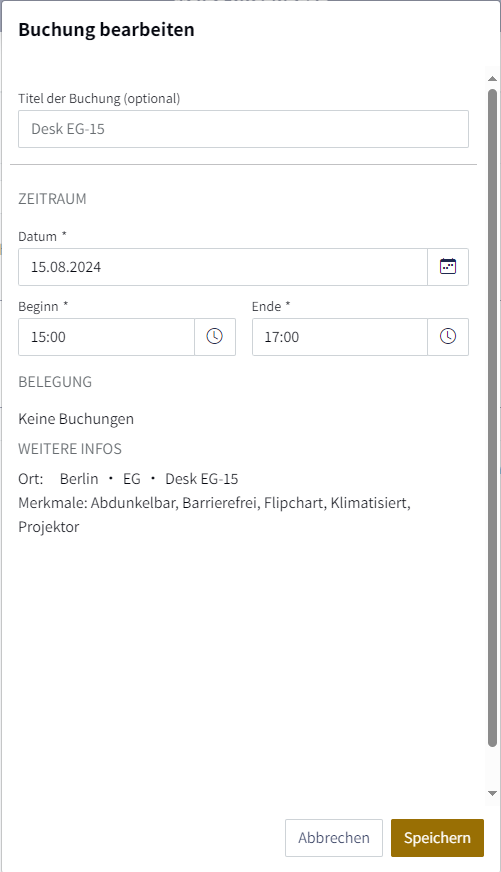This screenshot has height=872, width=501.
Task: Cancel editing with Abbrechen button
Action: [334, 838]
